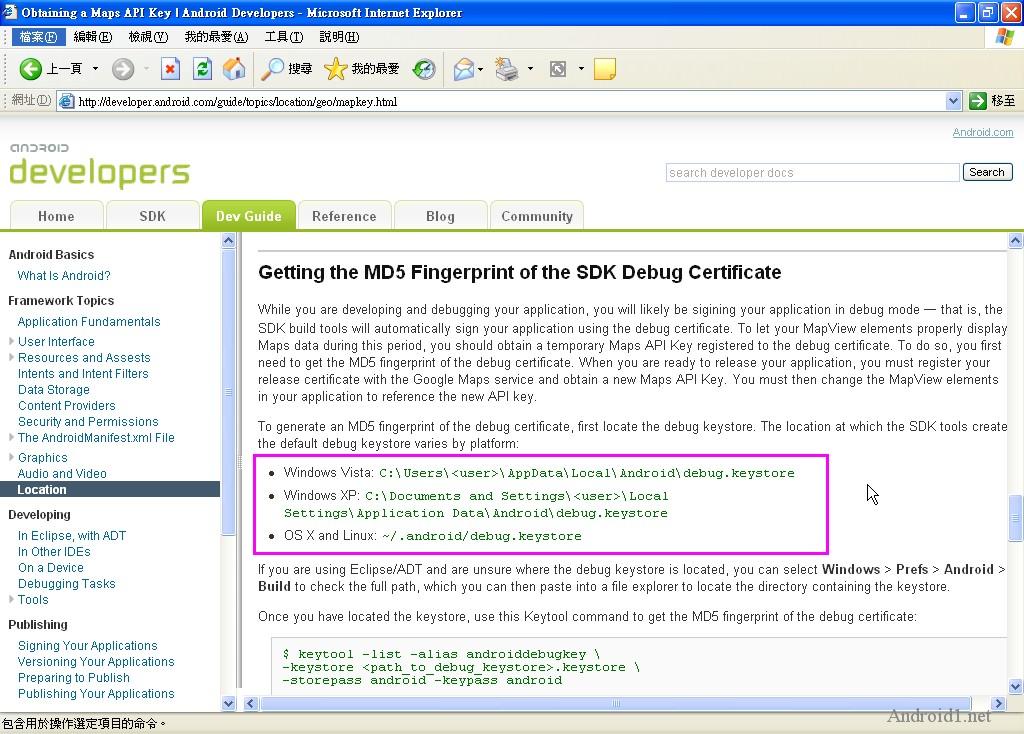Viewport: 1024px width, 734px height.
Task: Open the History clock icon
Action: pyautogui.click(x=424, y=69)
